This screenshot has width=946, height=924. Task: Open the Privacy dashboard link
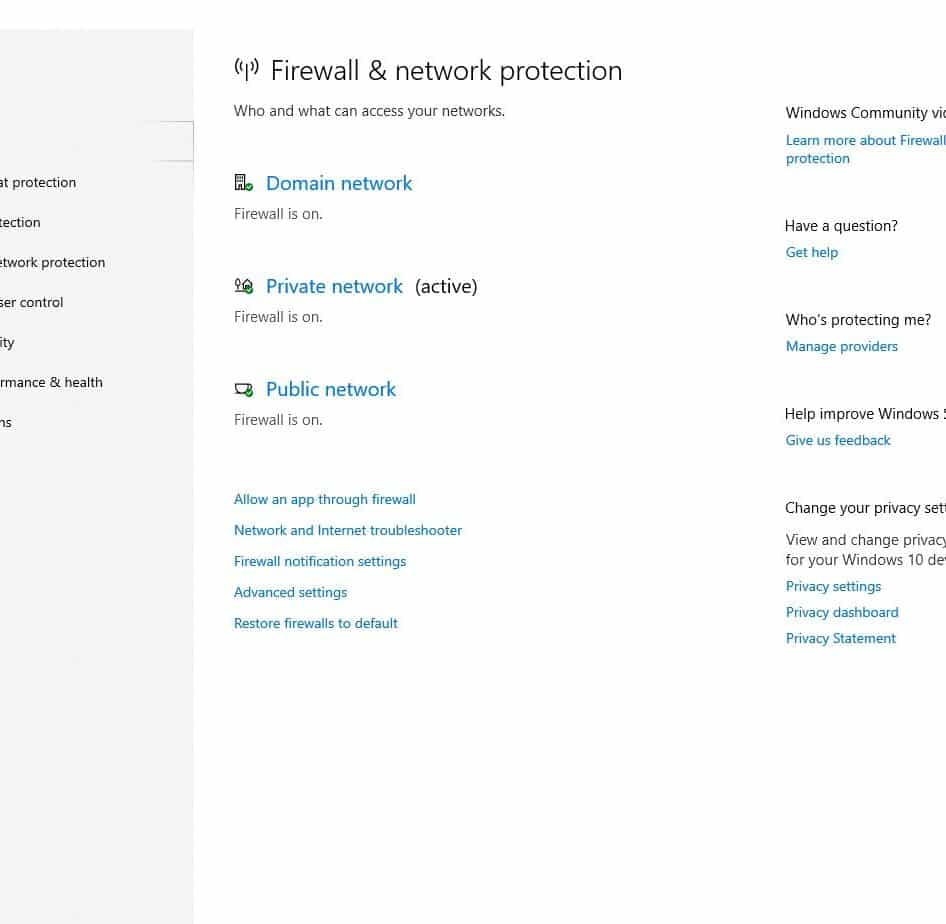point(842,612)
